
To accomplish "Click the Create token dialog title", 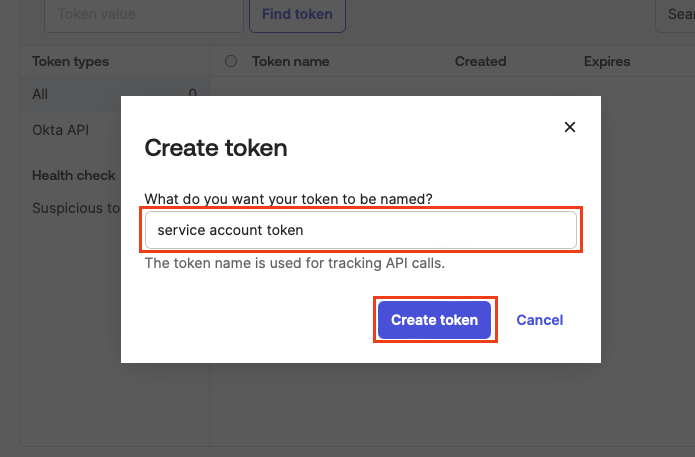I will (x=216, y=149).
